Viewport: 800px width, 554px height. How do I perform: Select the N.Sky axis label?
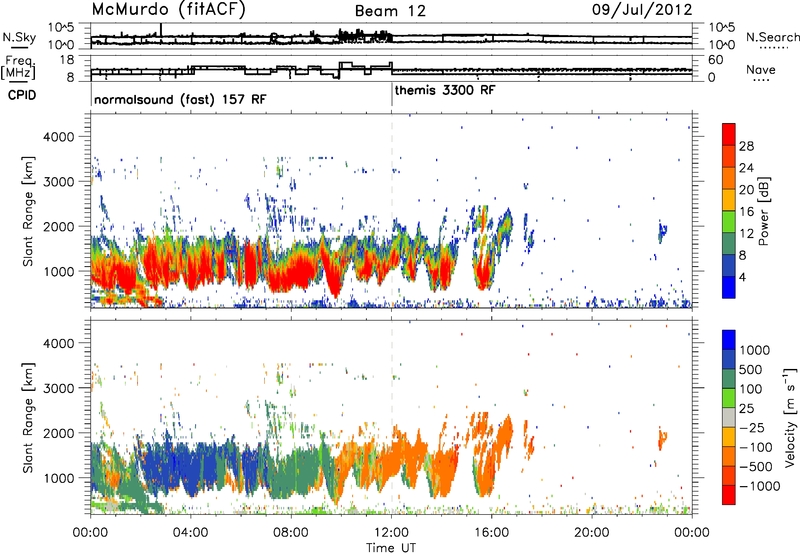19,37
